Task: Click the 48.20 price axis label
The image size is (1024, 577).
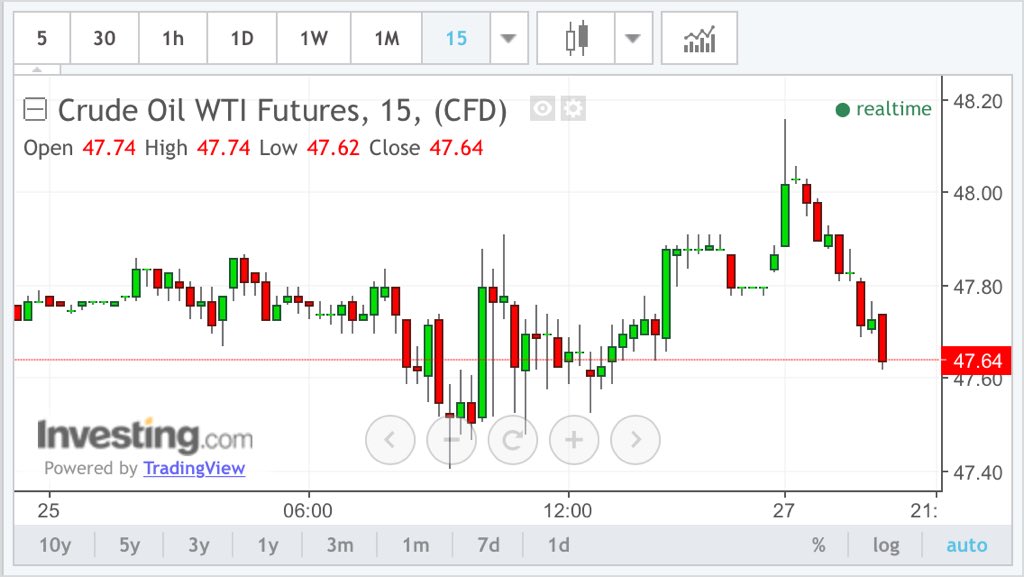Action: (x=978, y=101)
